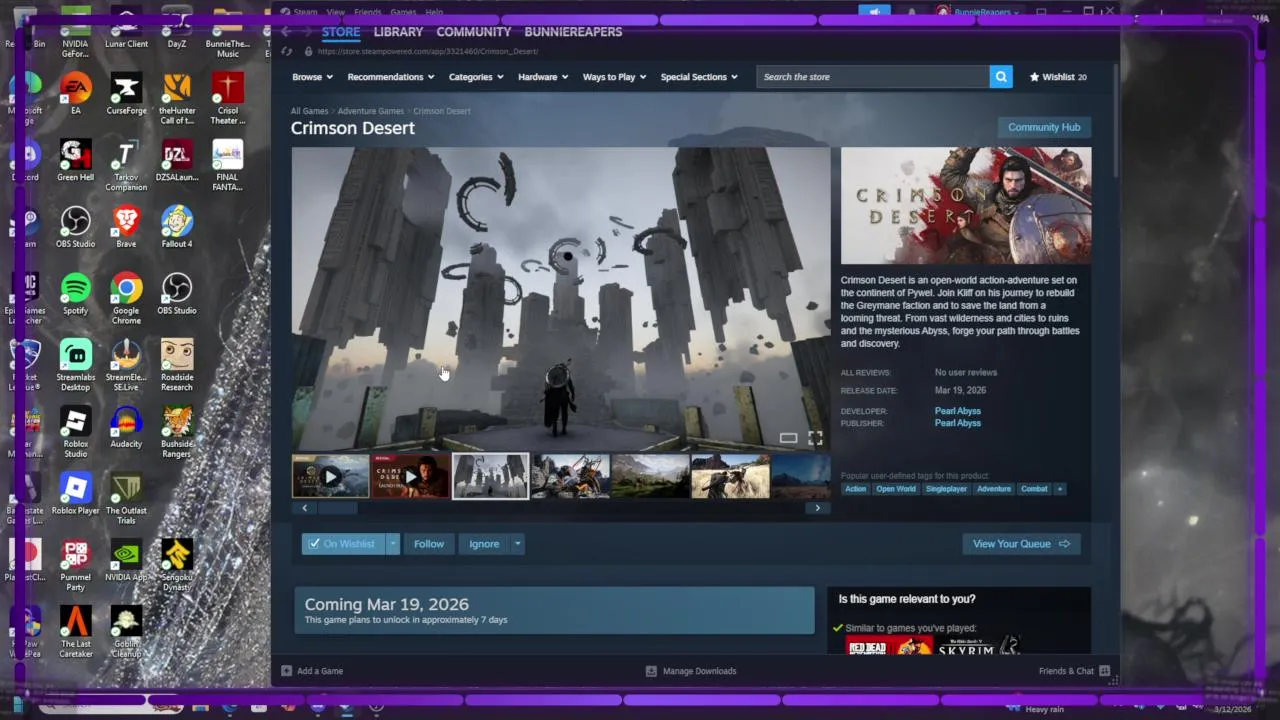The image size is (1280, 720).
Task: Click the Steam back navigation arrow
Action: [x=286, y=32]
